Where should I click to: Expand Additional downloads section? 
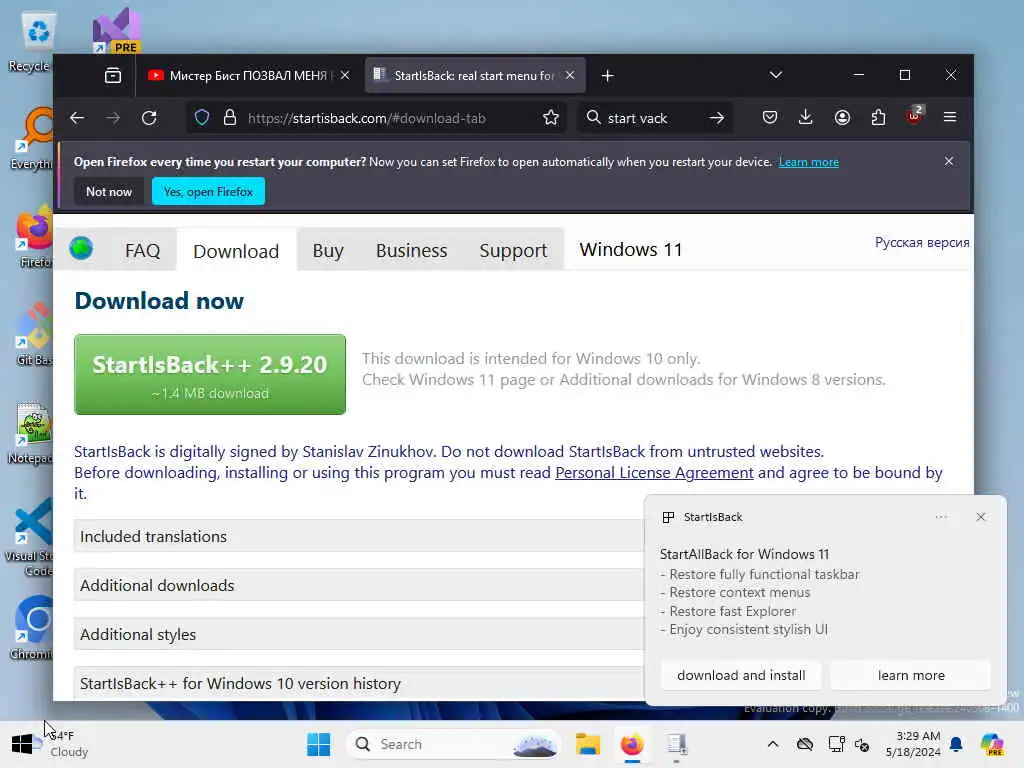click(359, 585)
